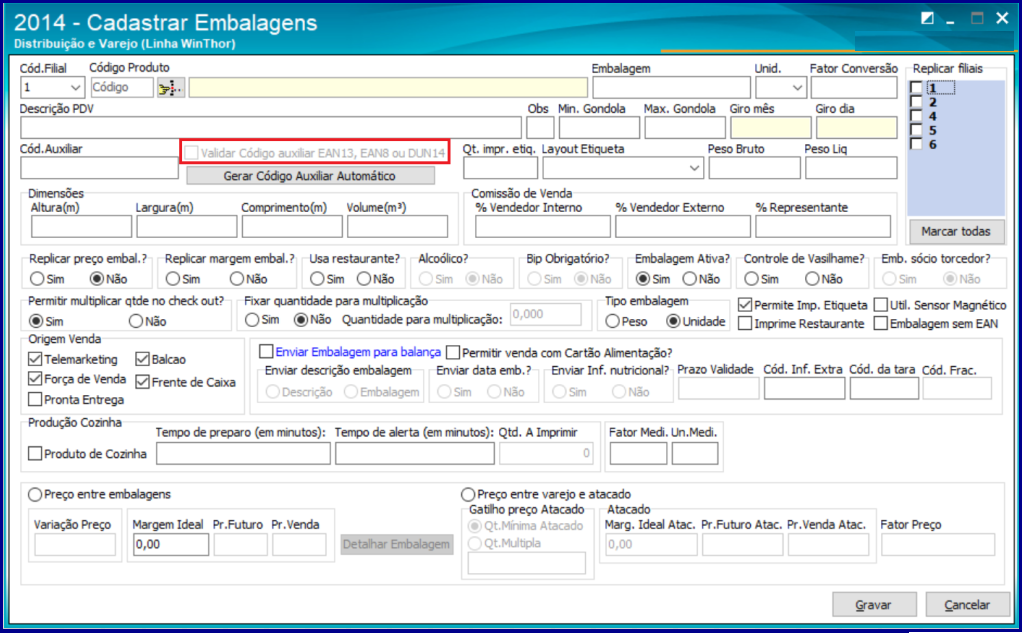1022x633 pixels.
Task: Click the Cód. Inf. Extra field
Action: coord(804,389)
